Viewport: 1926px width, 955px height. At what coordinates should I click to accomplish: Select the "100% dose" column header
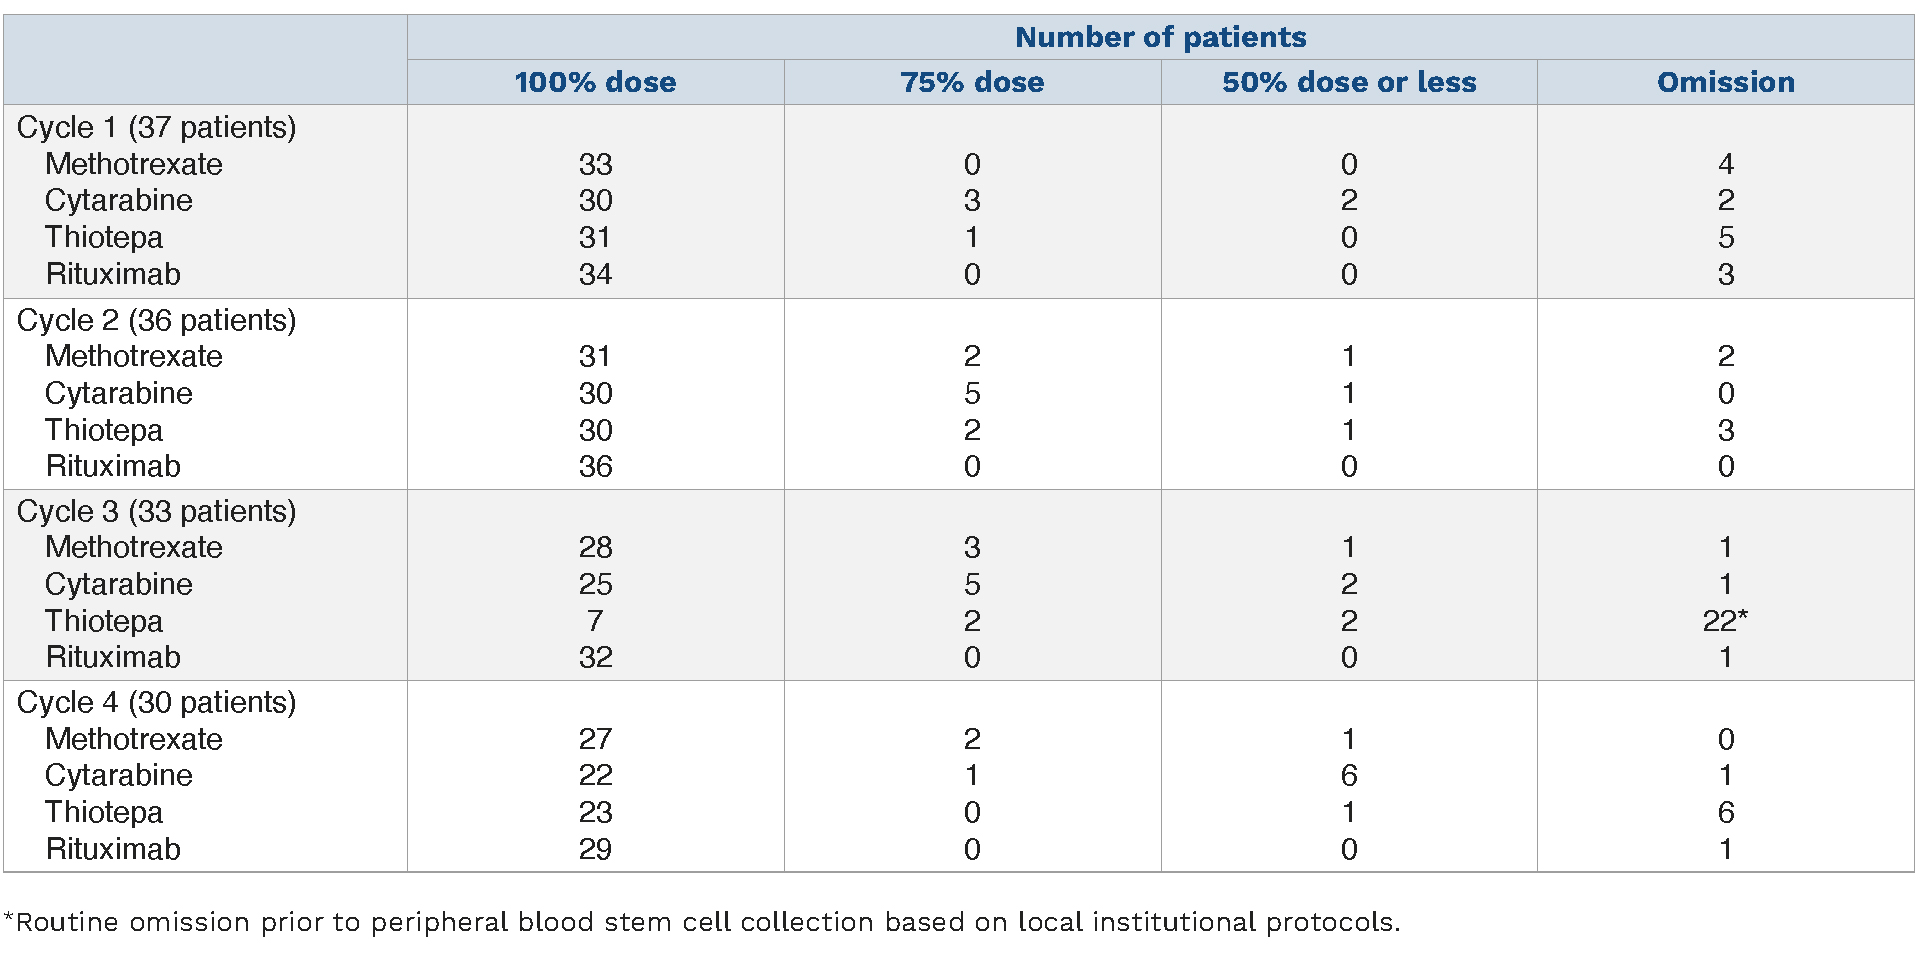tap(595, 82)
